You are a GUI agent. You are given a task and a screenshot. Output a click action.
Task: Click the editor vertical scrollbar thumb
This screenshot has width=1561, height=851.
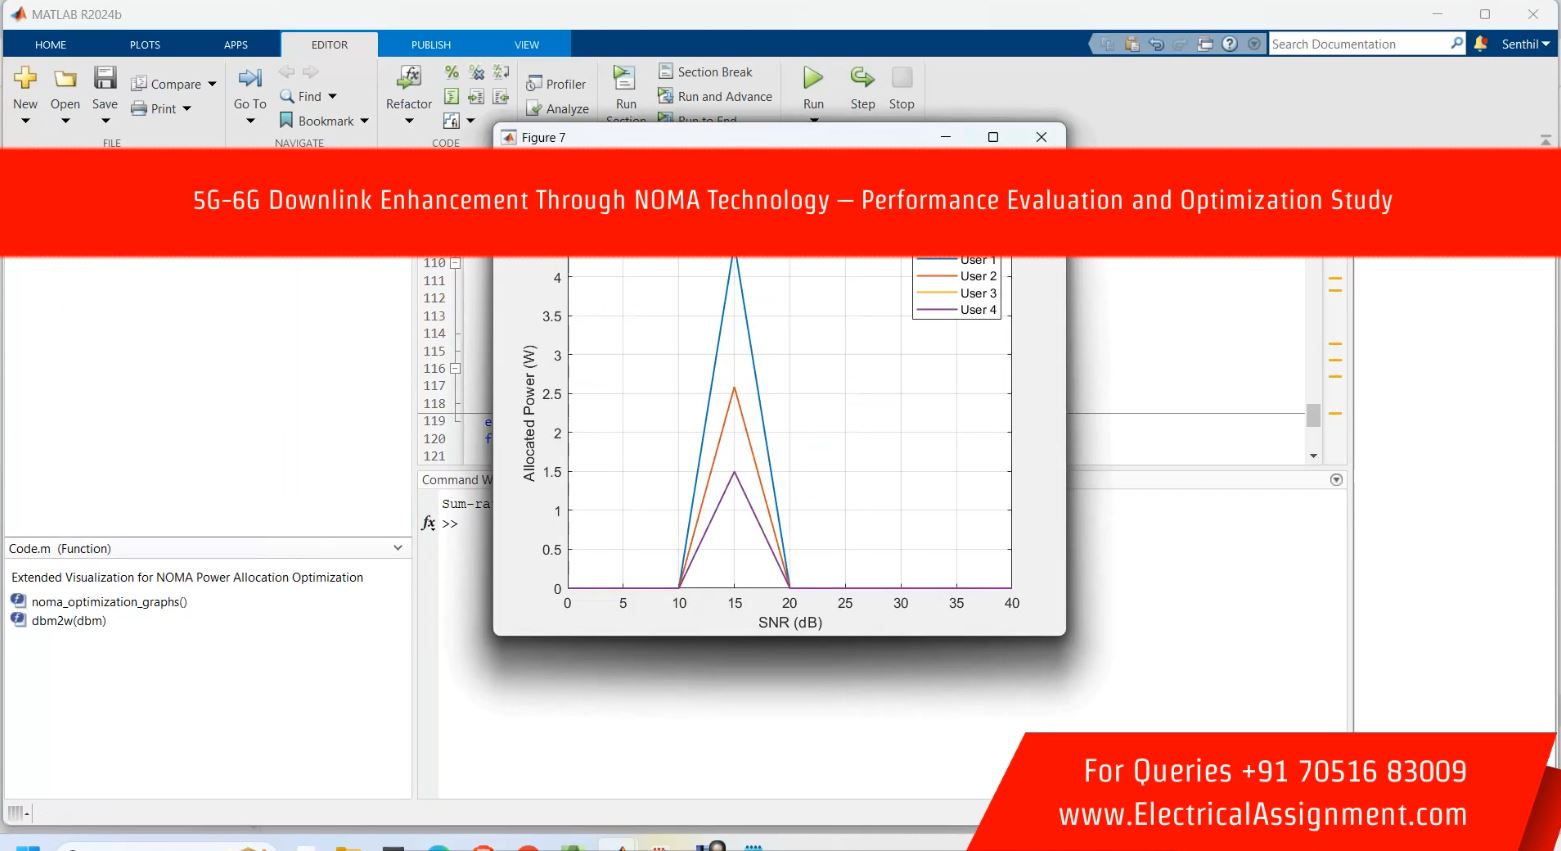[1313, 415]
